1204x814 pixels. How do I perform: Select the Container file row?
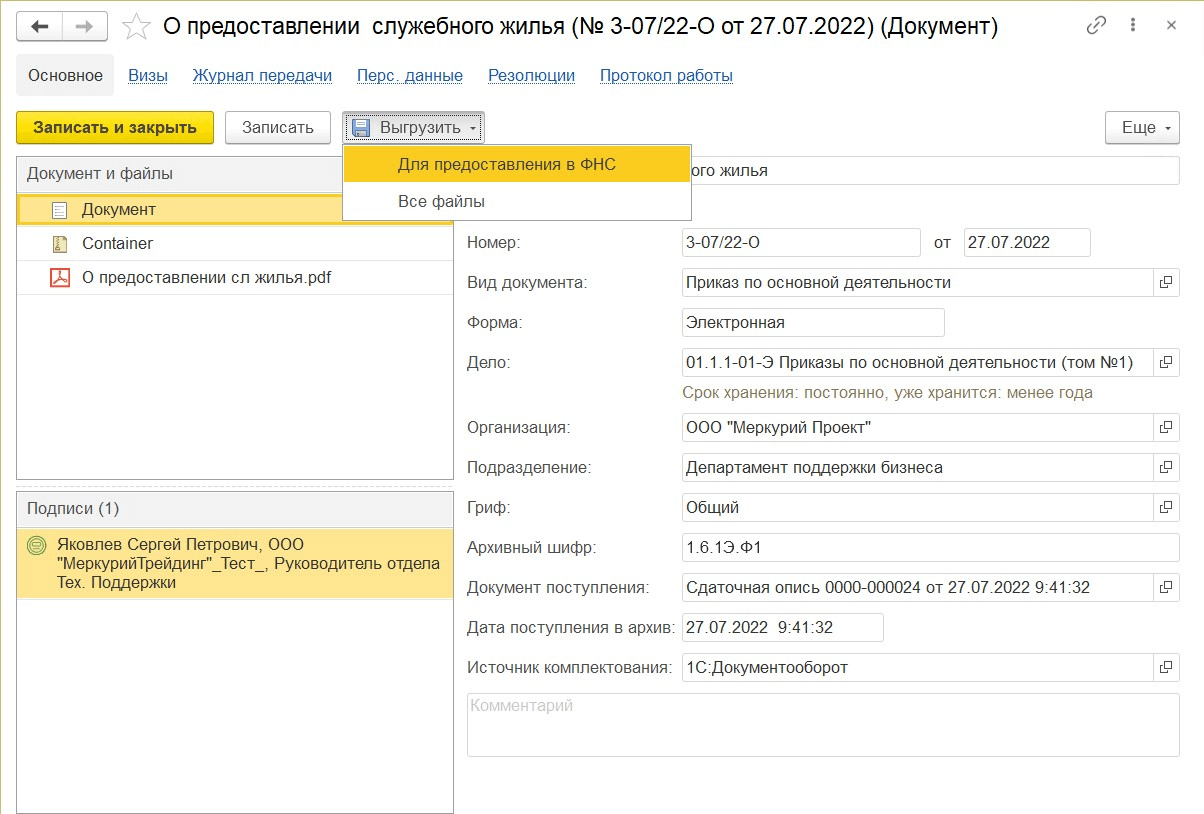[x=235, y=243]
